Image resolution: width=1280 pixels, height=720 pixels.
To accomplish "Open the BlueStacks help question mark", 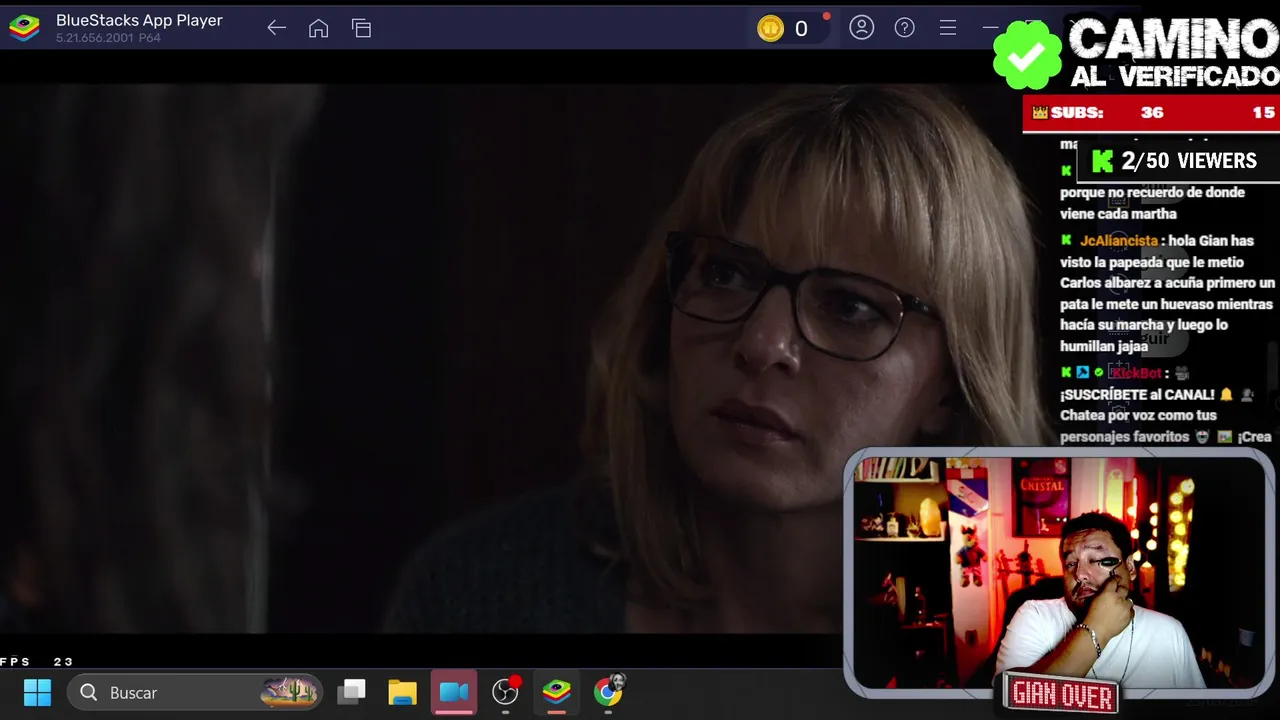I will pos(905,28).
